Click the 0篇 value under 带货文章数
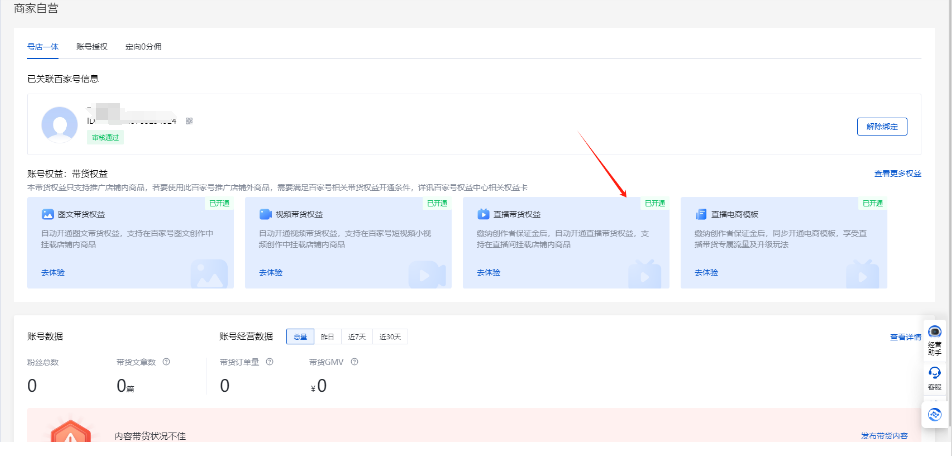Viewport: 952px width, 456px height. point(125,386)
